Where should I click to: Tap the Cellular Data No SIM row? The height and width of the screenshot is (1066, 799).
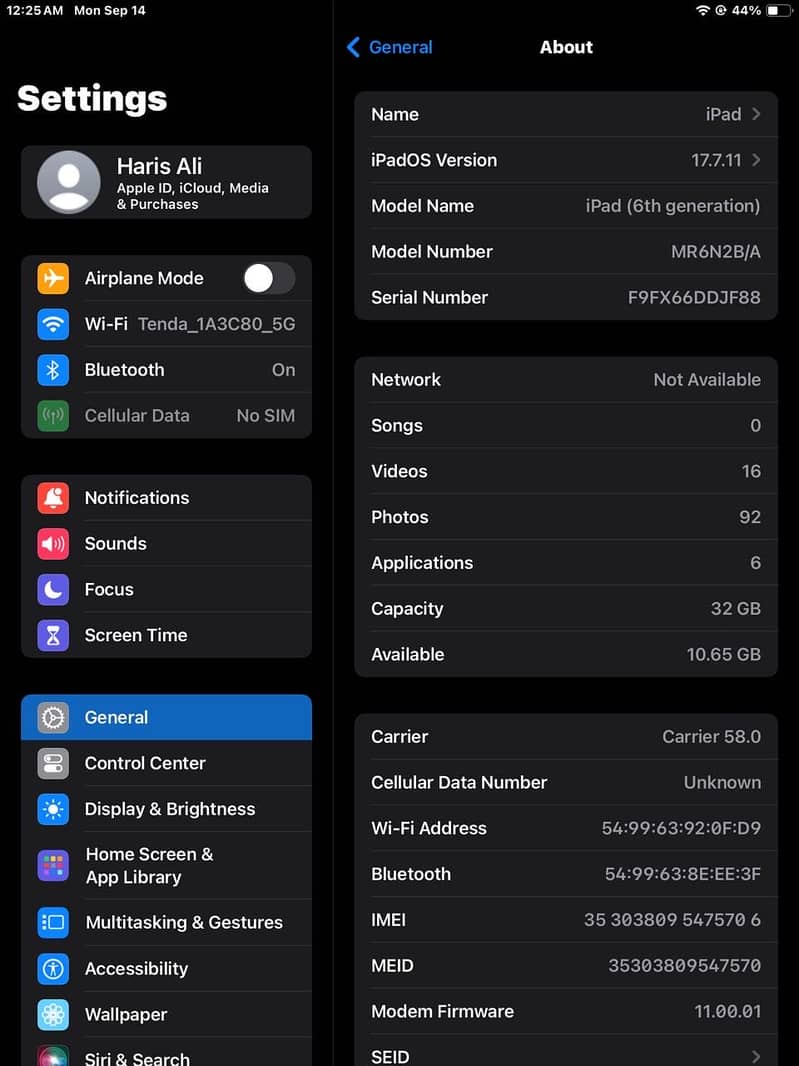tap(167, 415)
